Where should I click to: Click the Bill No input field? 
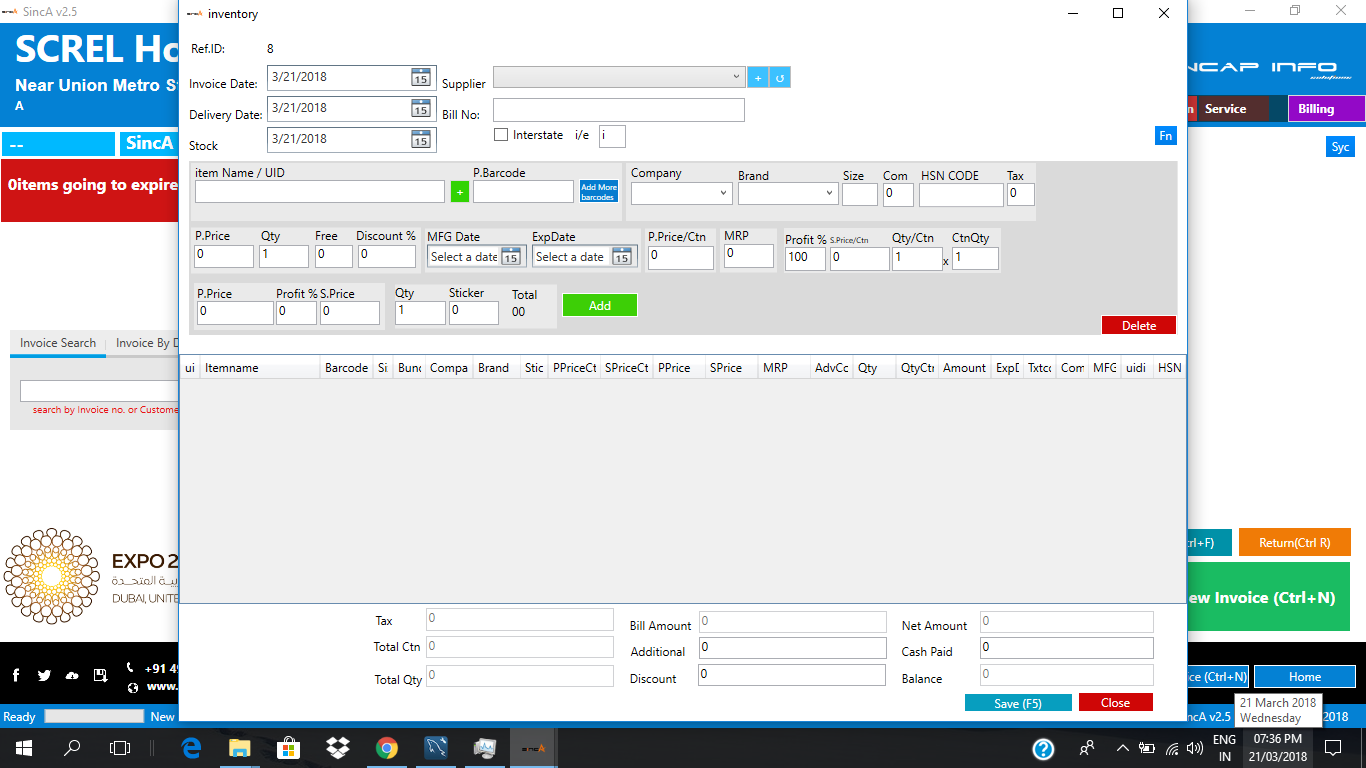pyautogui.click(x=618, y=110)
